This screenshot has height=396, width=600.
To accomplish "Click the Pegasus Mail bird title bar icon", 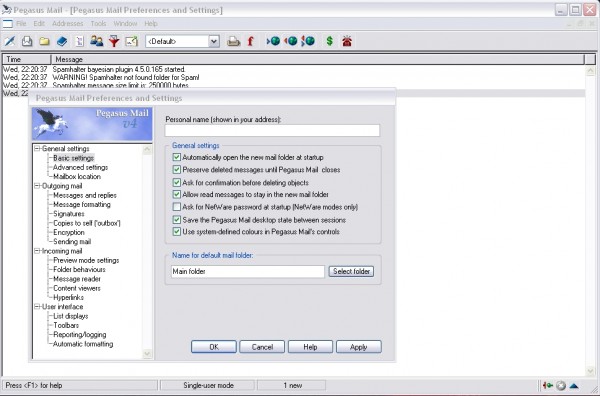I will (x=7, y=9).
